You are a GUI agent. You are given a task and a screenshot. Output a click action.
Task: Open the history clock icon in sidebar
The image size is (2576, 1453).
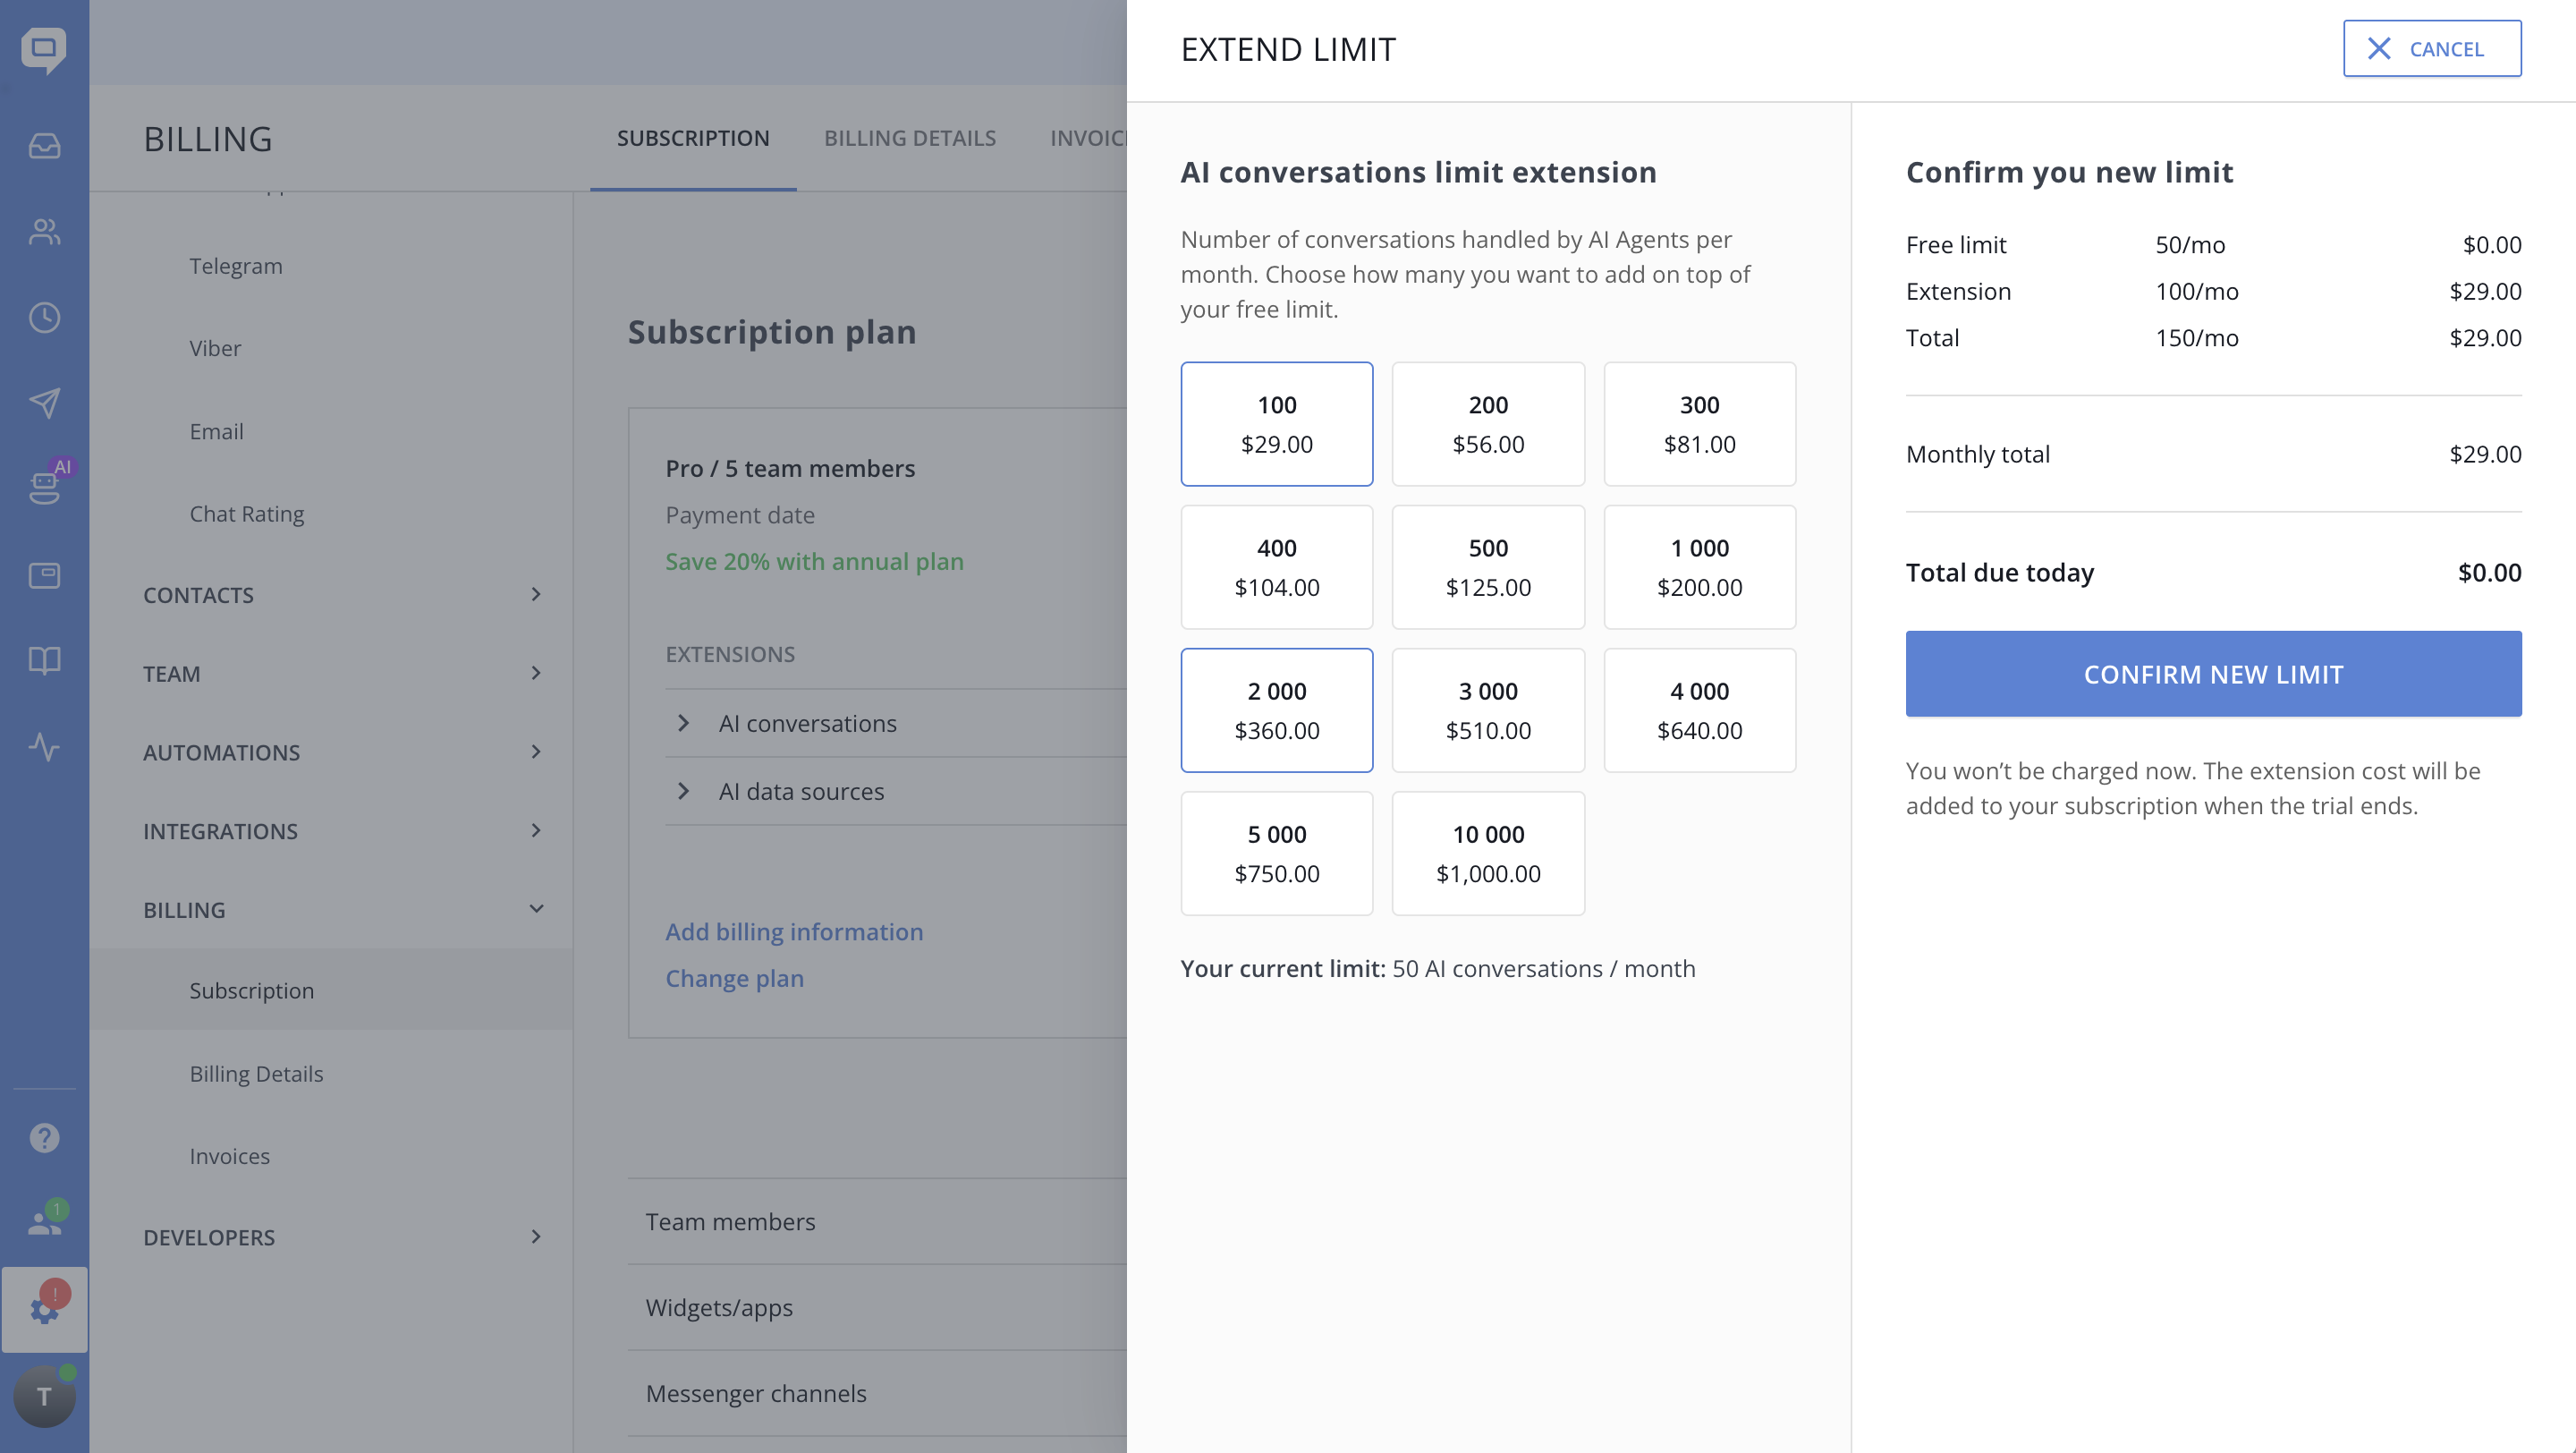click(x=44, y=318)
